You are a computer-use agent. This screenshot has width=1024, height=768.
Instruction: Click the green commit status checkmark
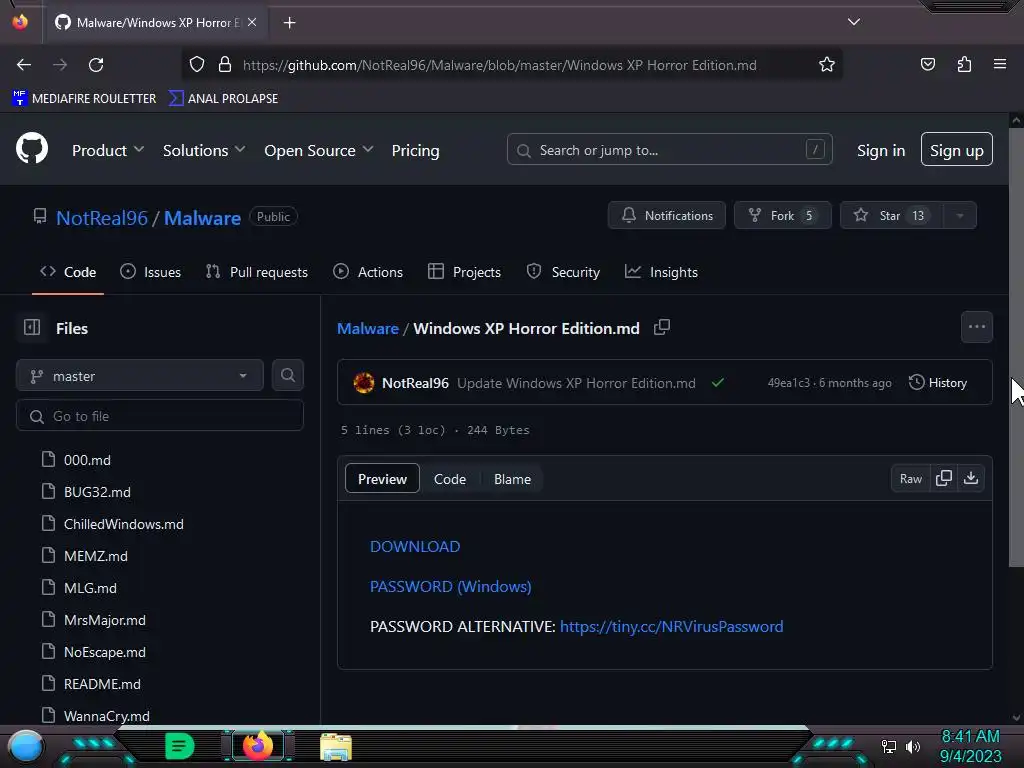coord(718,383)
